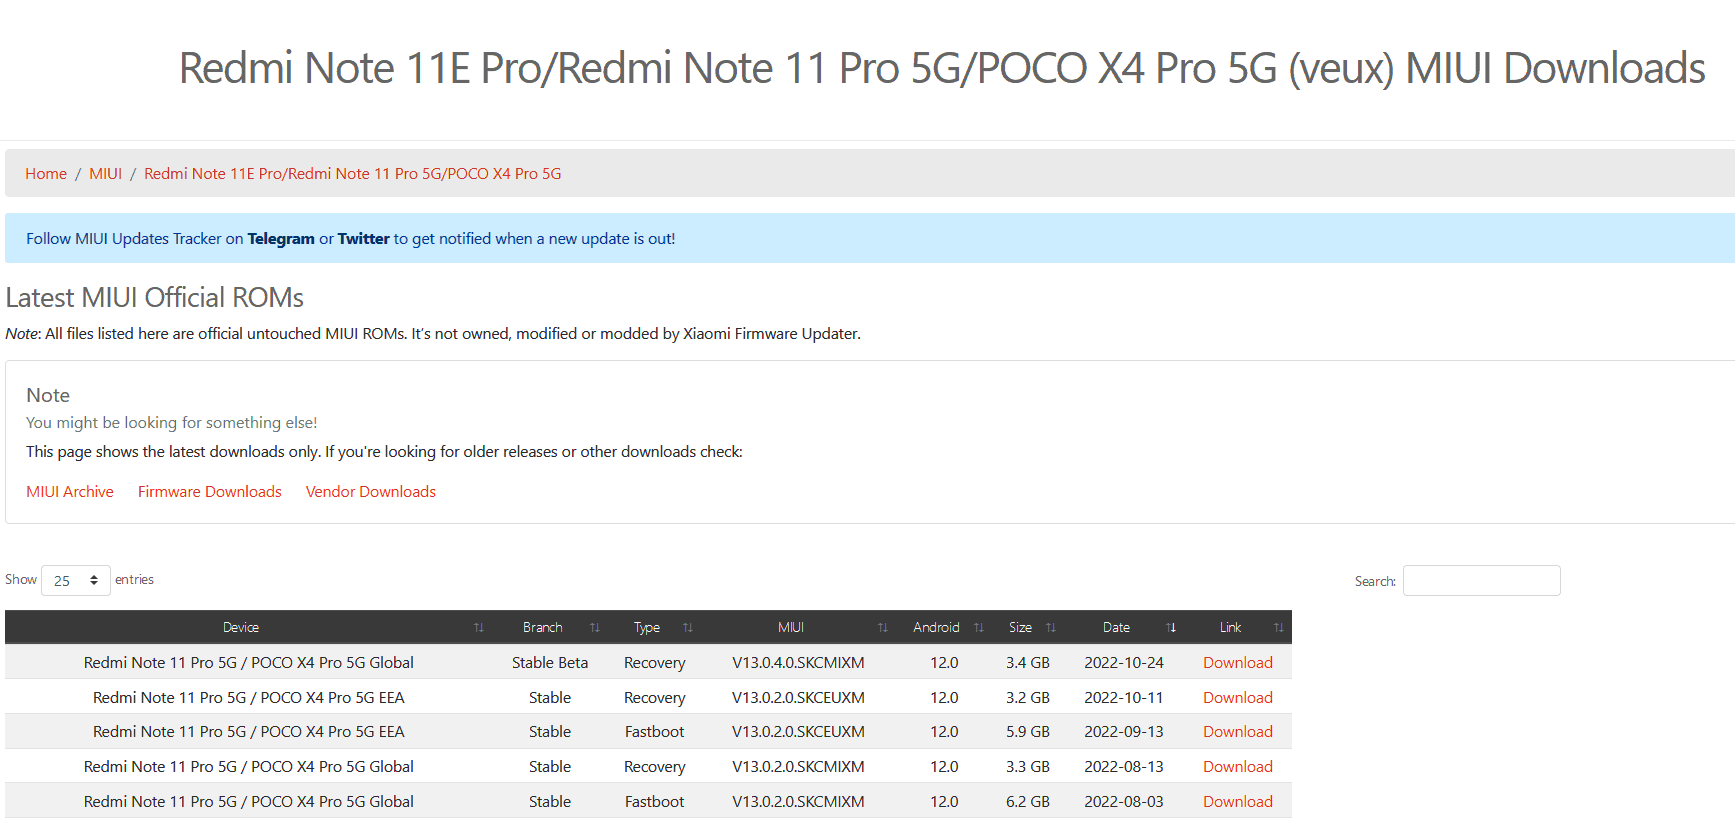The image size is (1735, 820).
Task: Click into the table Search field
Action: (1481, 580)
